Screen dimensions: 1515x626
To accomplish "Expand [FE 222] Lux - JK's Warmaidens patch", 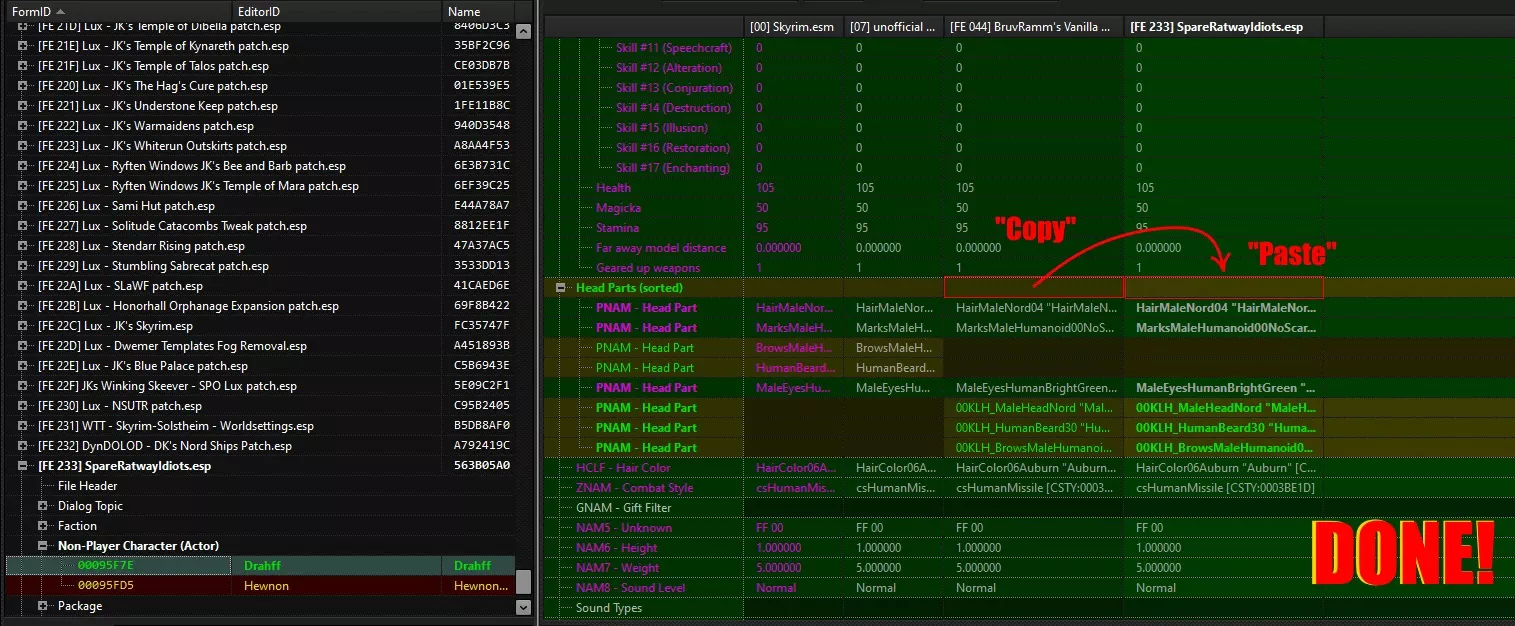I will pos(24,126).
